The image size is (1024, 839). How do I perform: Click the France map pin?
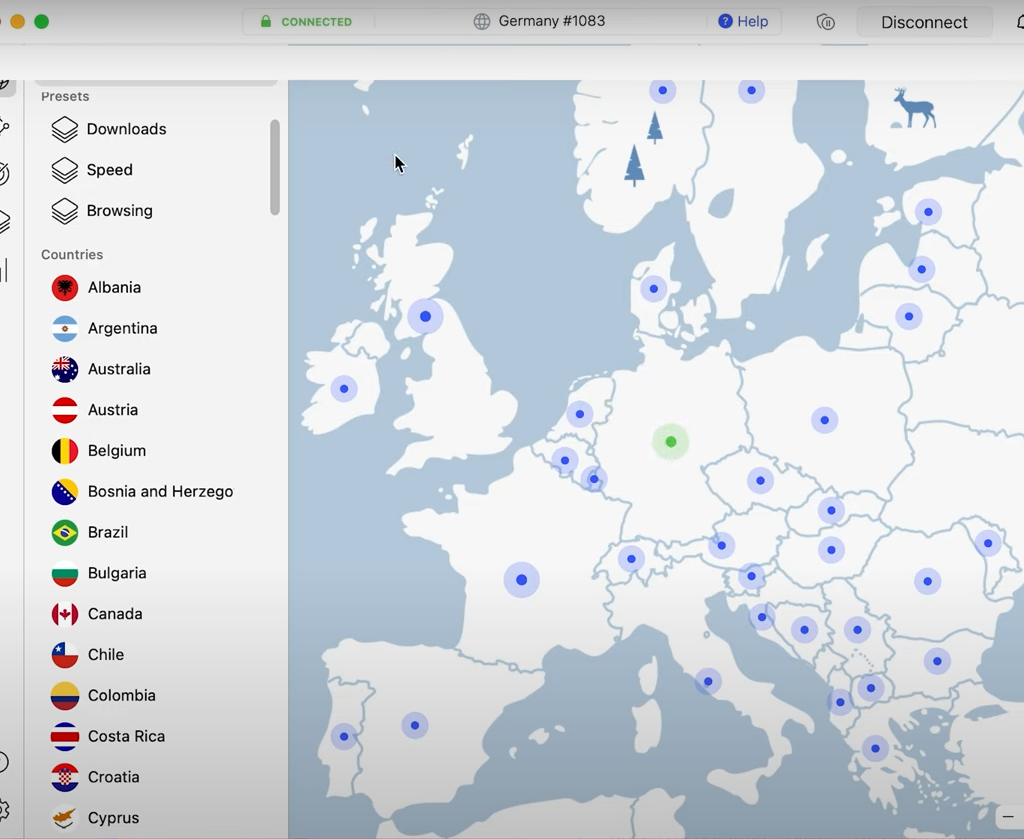pyautogui.click(x=521, y=580)
